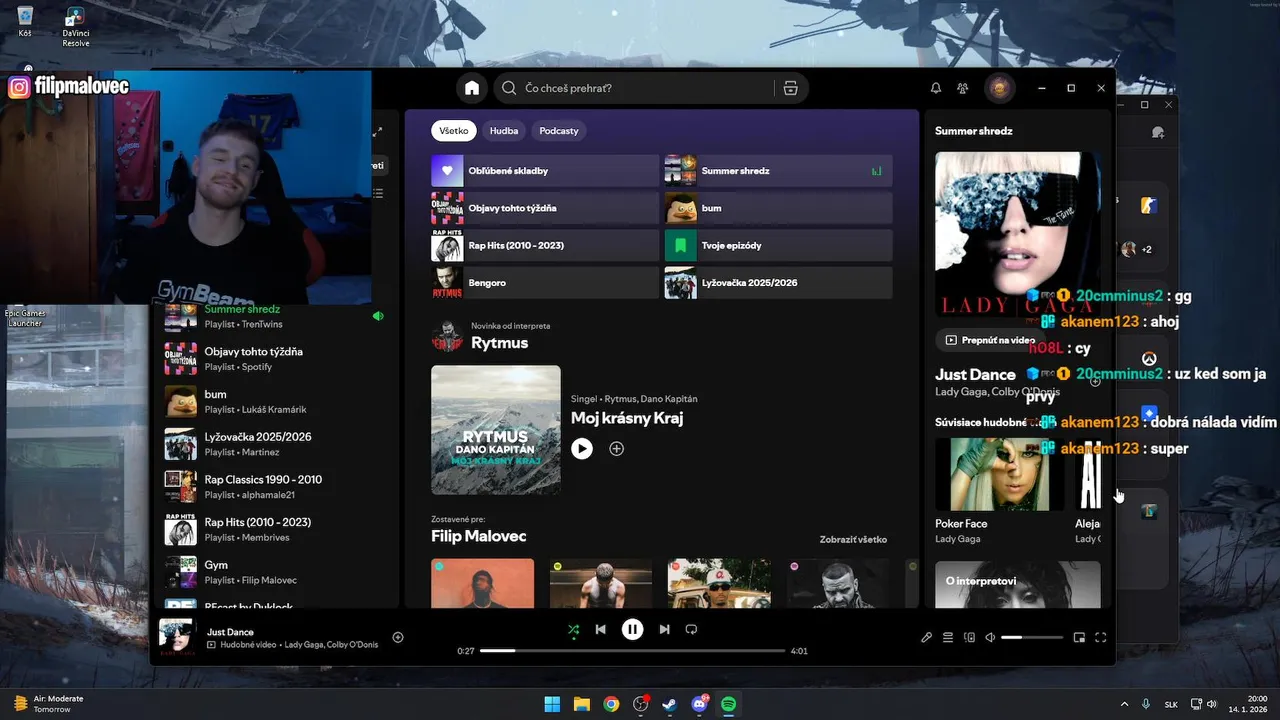Open connect to a device
Screen dimensions: 1280x720
click(x=969, y=637)
